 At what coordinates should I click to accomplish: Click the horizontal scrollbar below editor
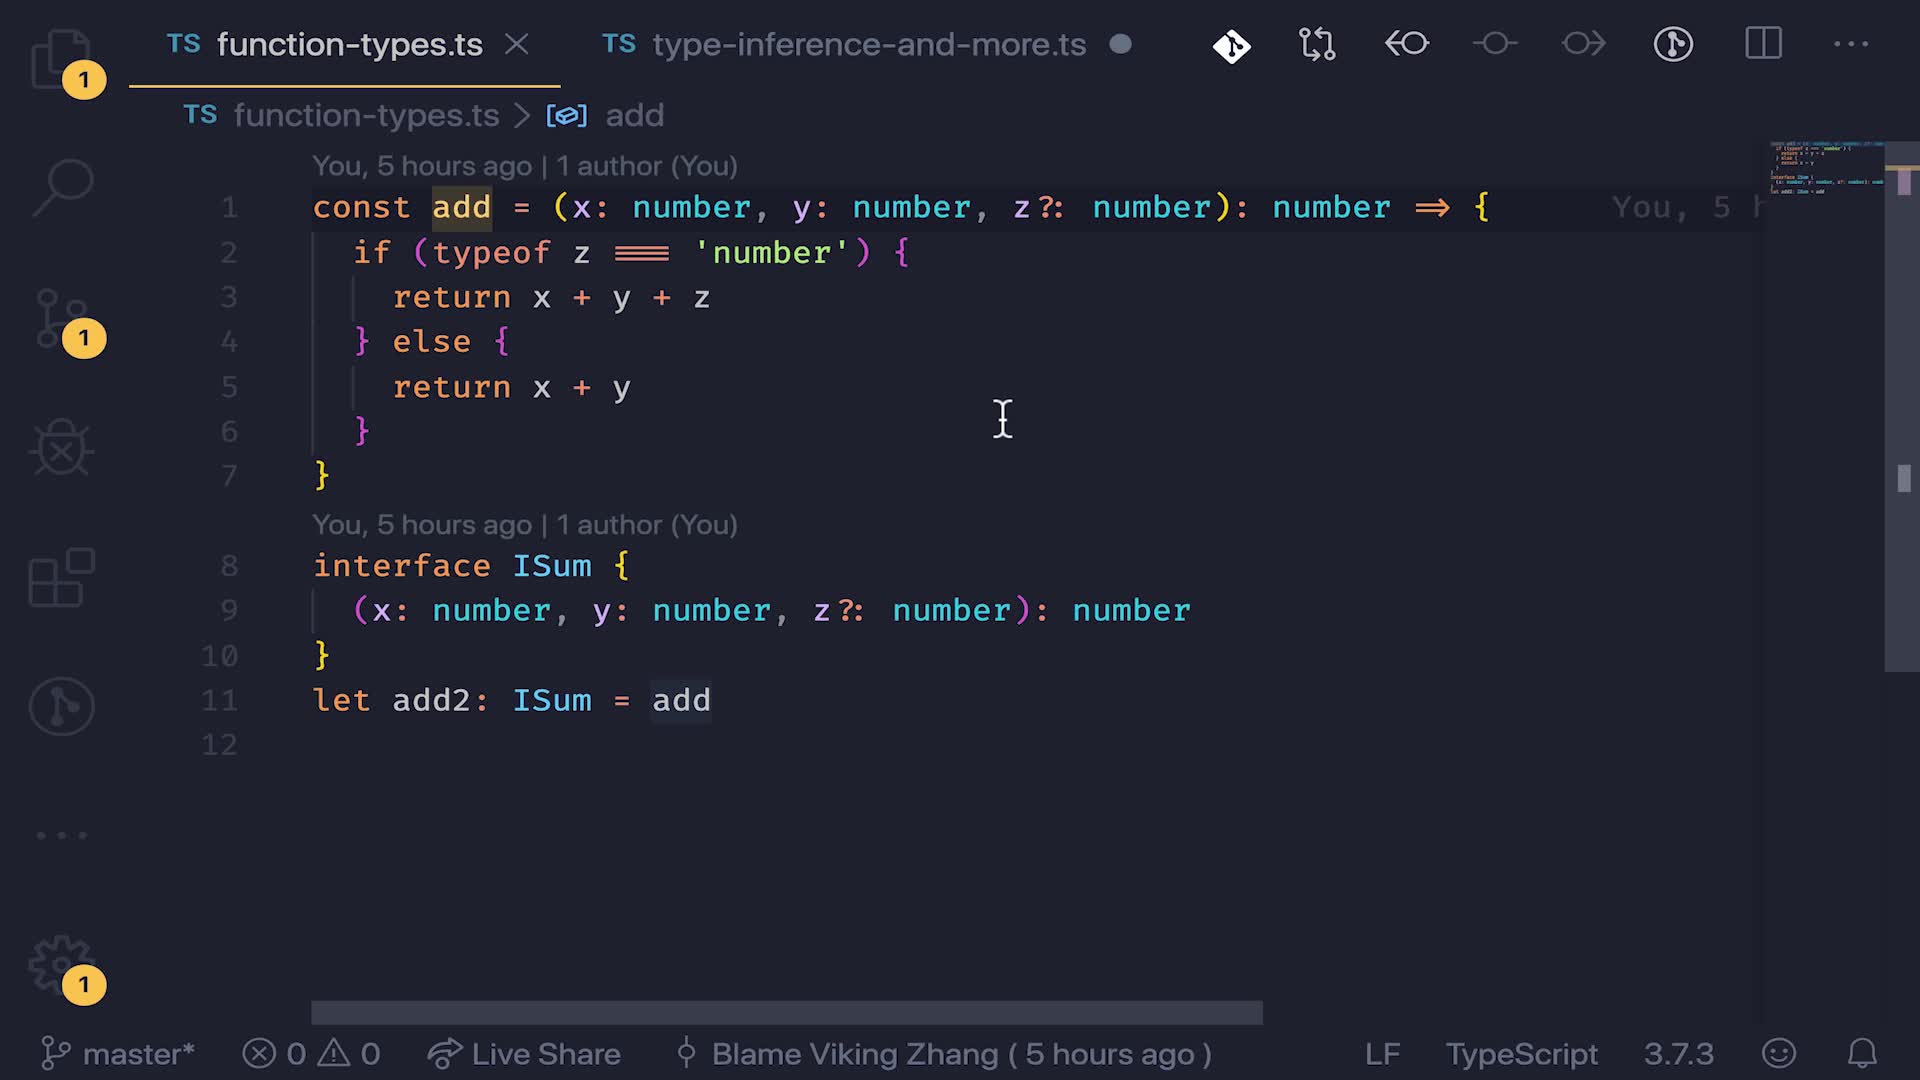786,1012
